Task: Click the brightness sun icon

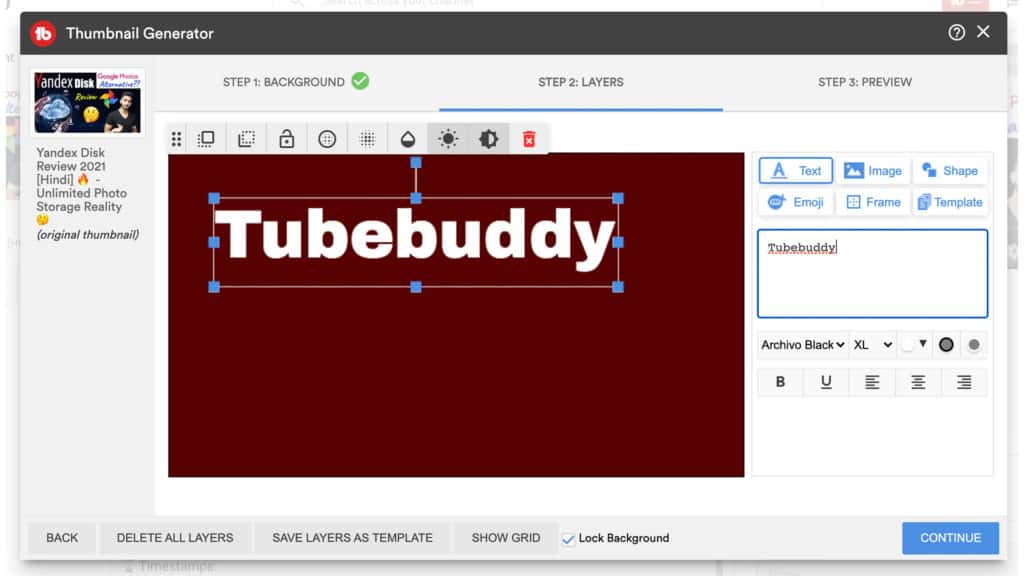Action: (448, 139)
